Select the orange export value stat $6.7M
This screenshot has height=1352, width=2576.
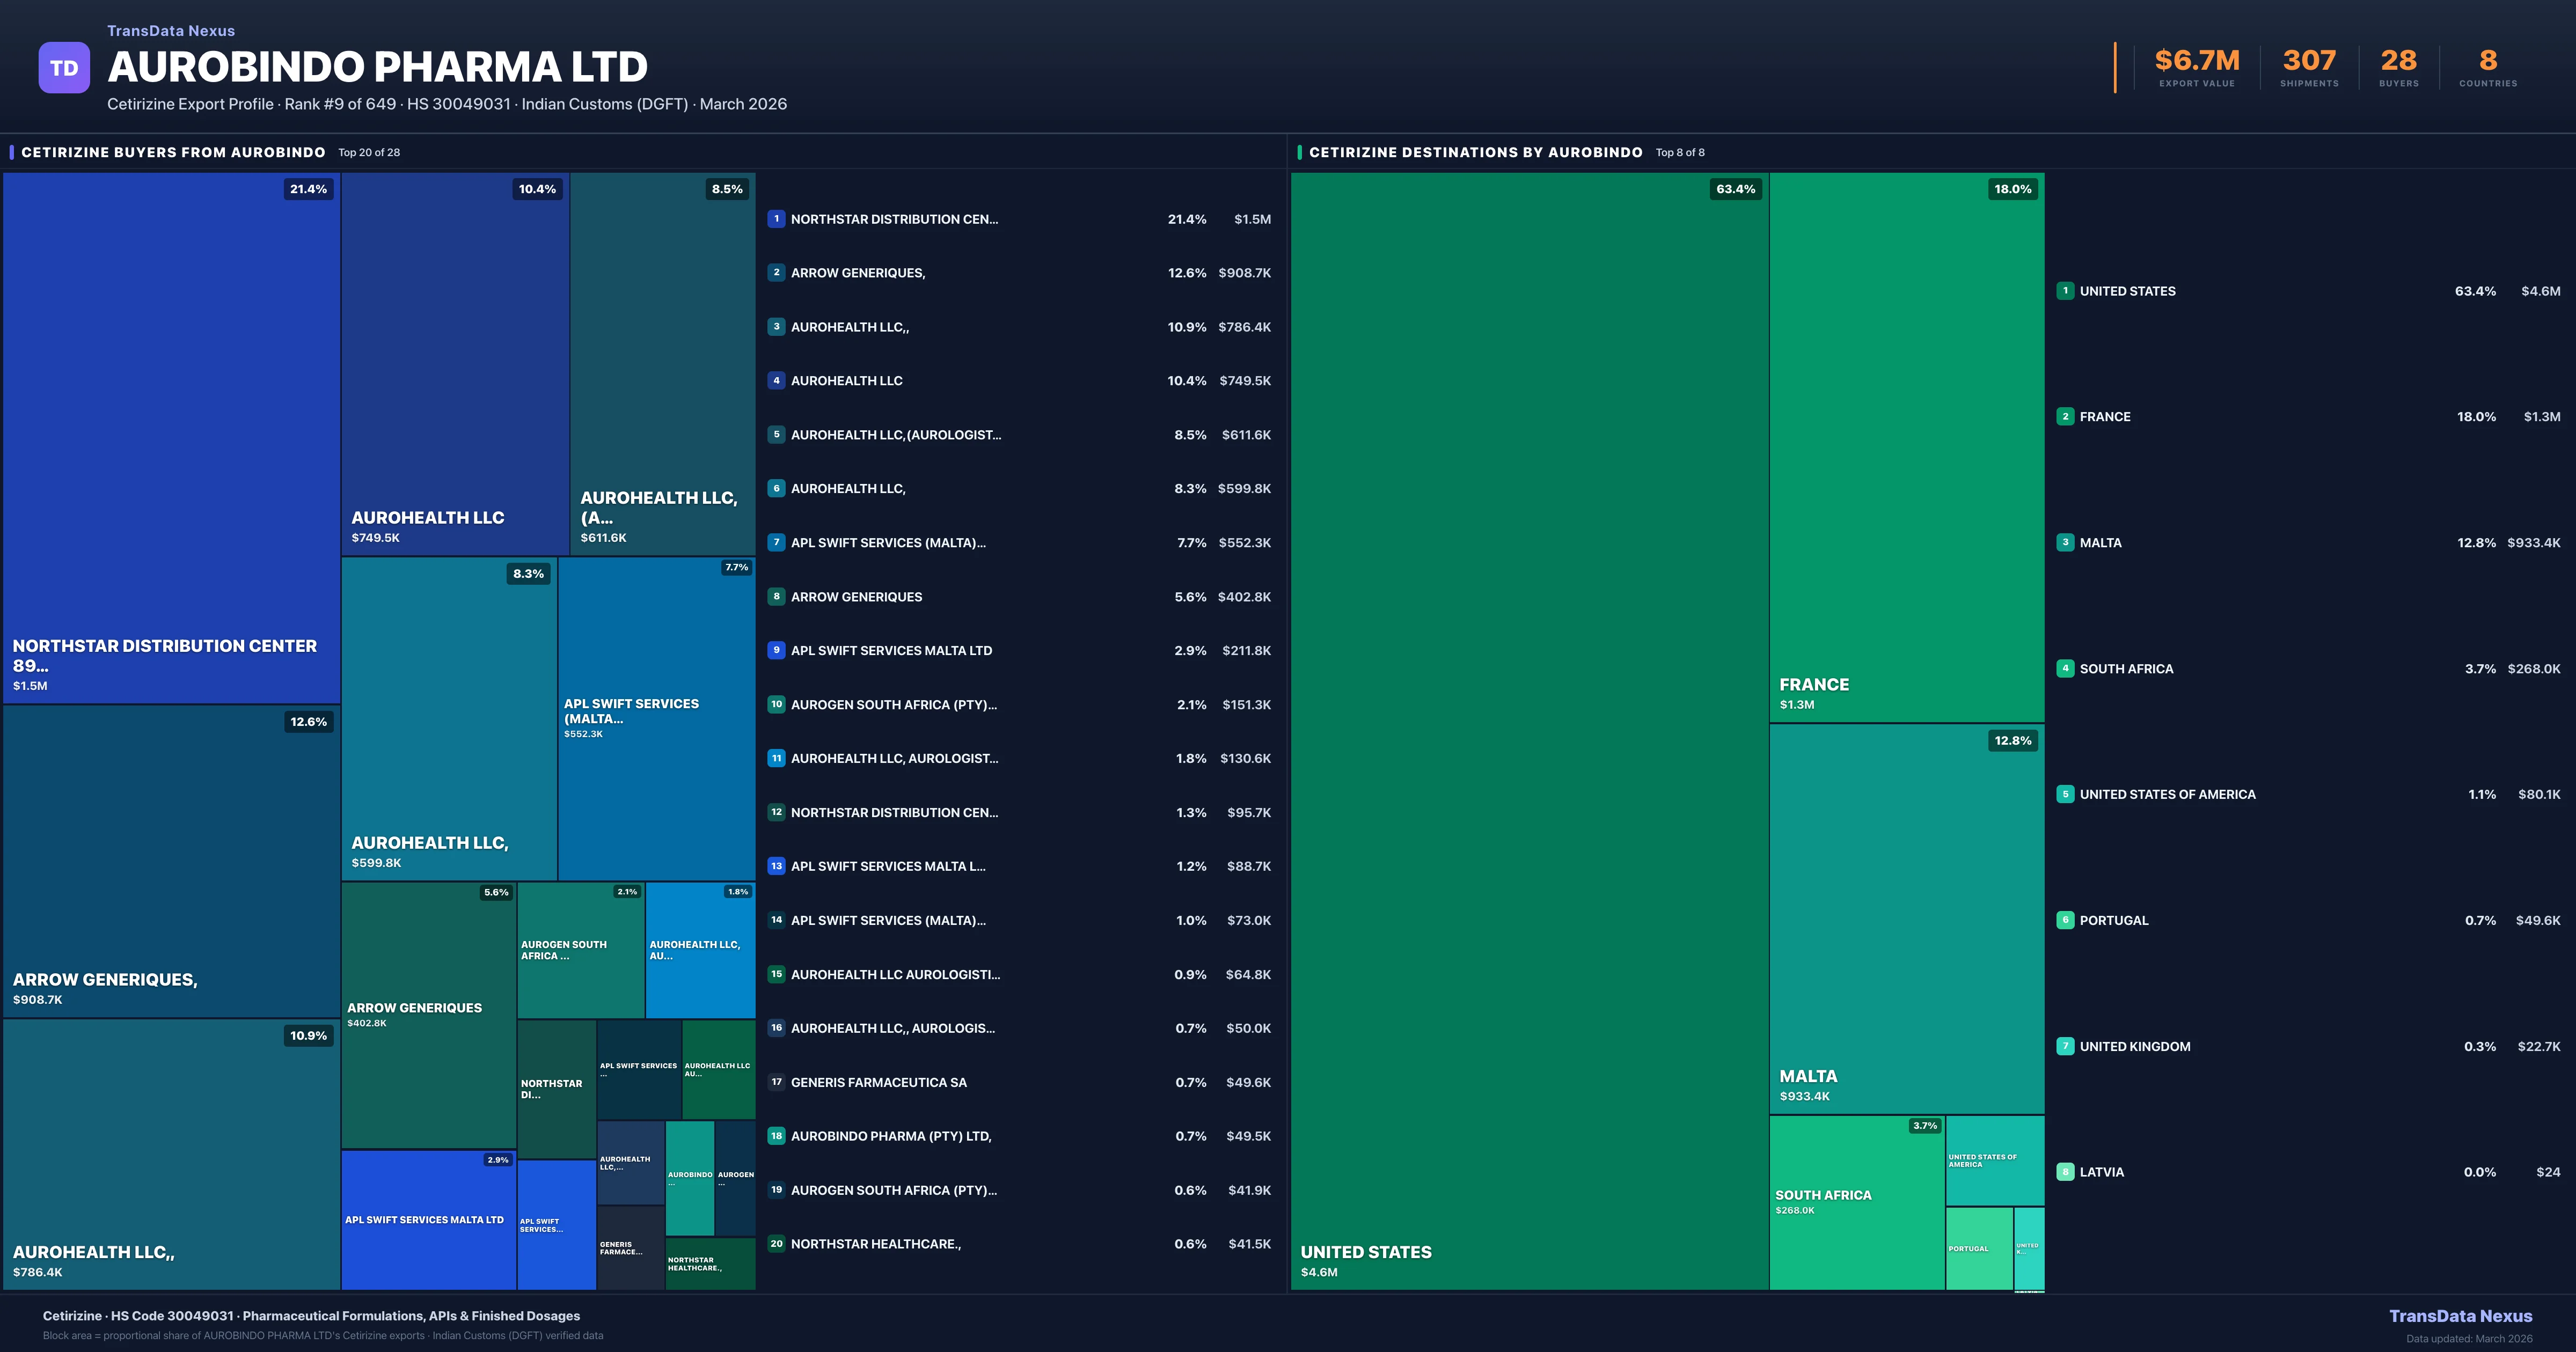pyautogui.click(x=2196, y=60)
